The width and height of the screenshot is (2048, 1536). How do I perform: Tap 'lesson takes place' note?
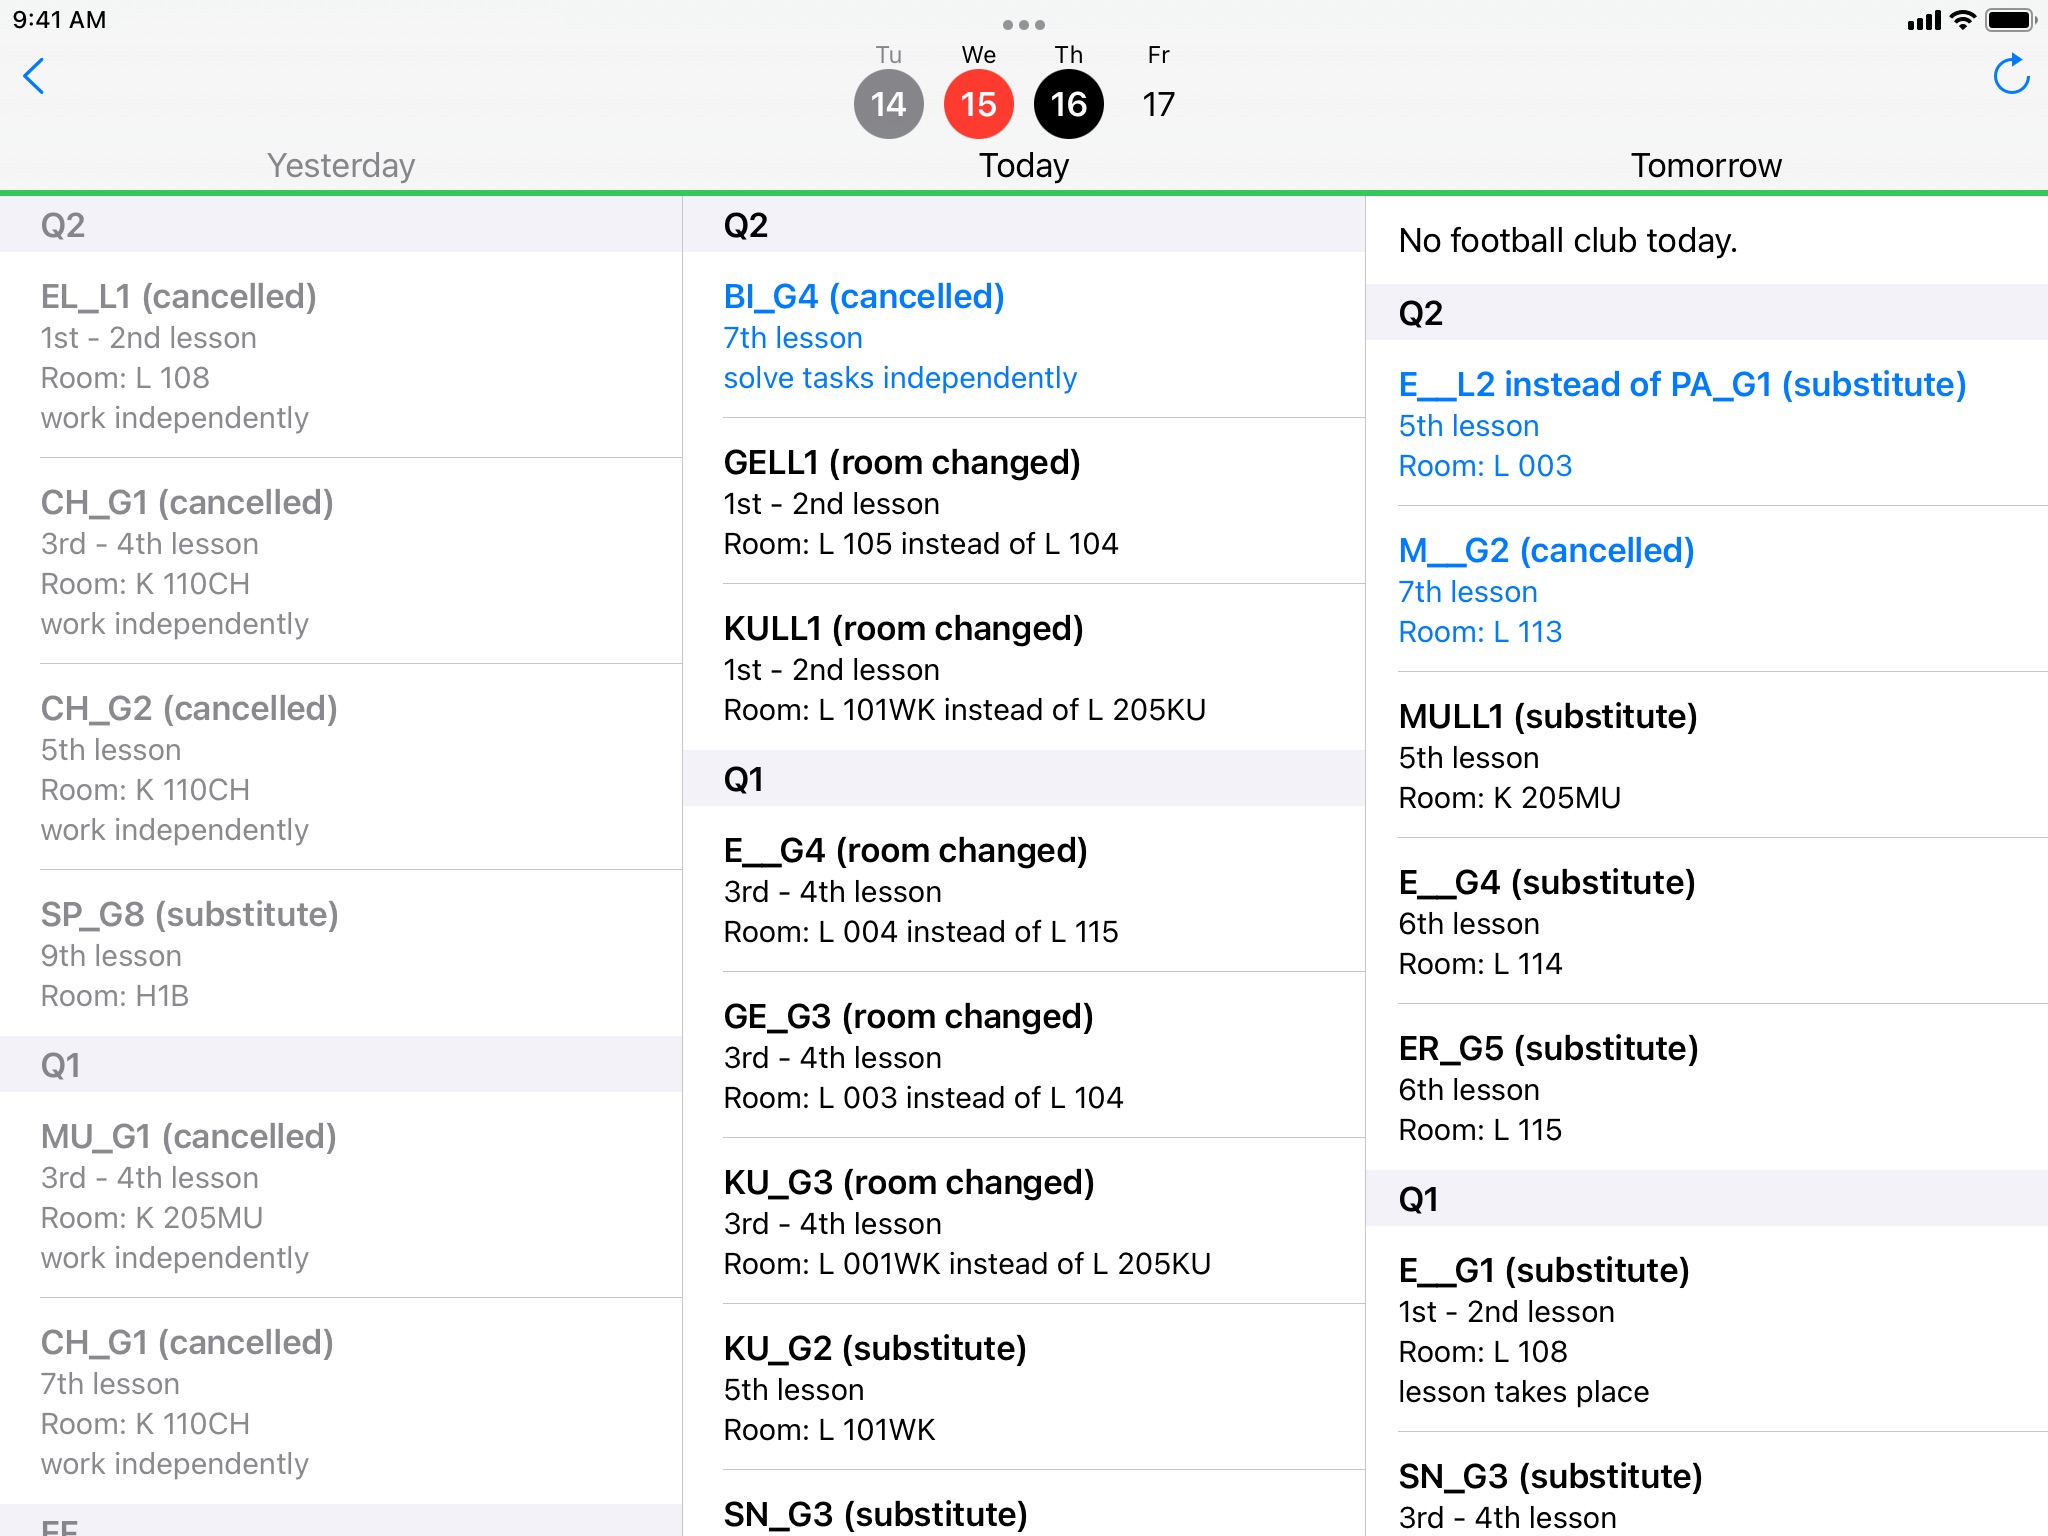tap(1523, 1392)
